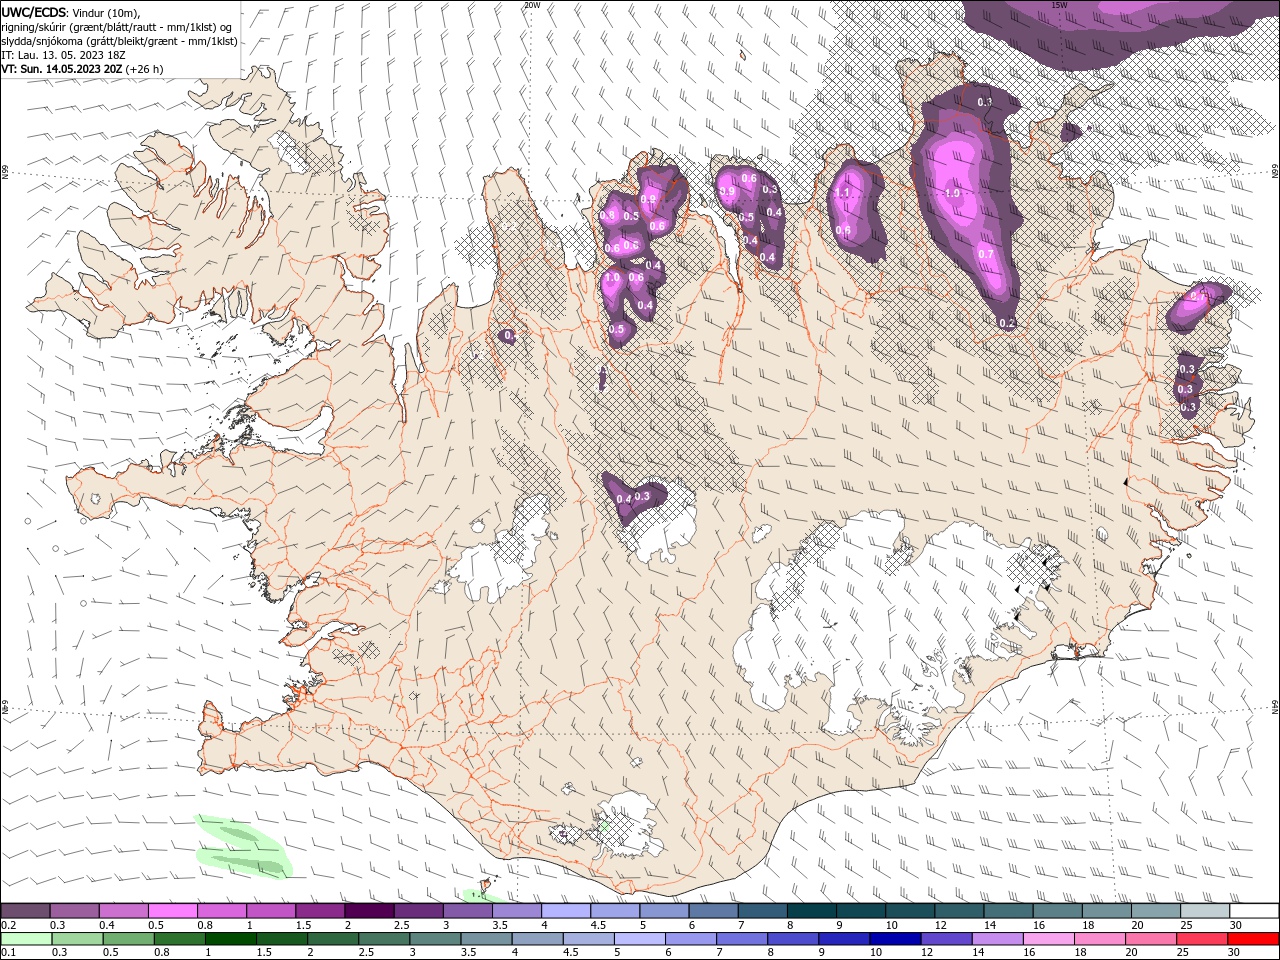This screenshot has width=1280, height=960.
Task: Select upper legend swatch between 0.3 and 0.4
Action: click(x=74, y=911)
